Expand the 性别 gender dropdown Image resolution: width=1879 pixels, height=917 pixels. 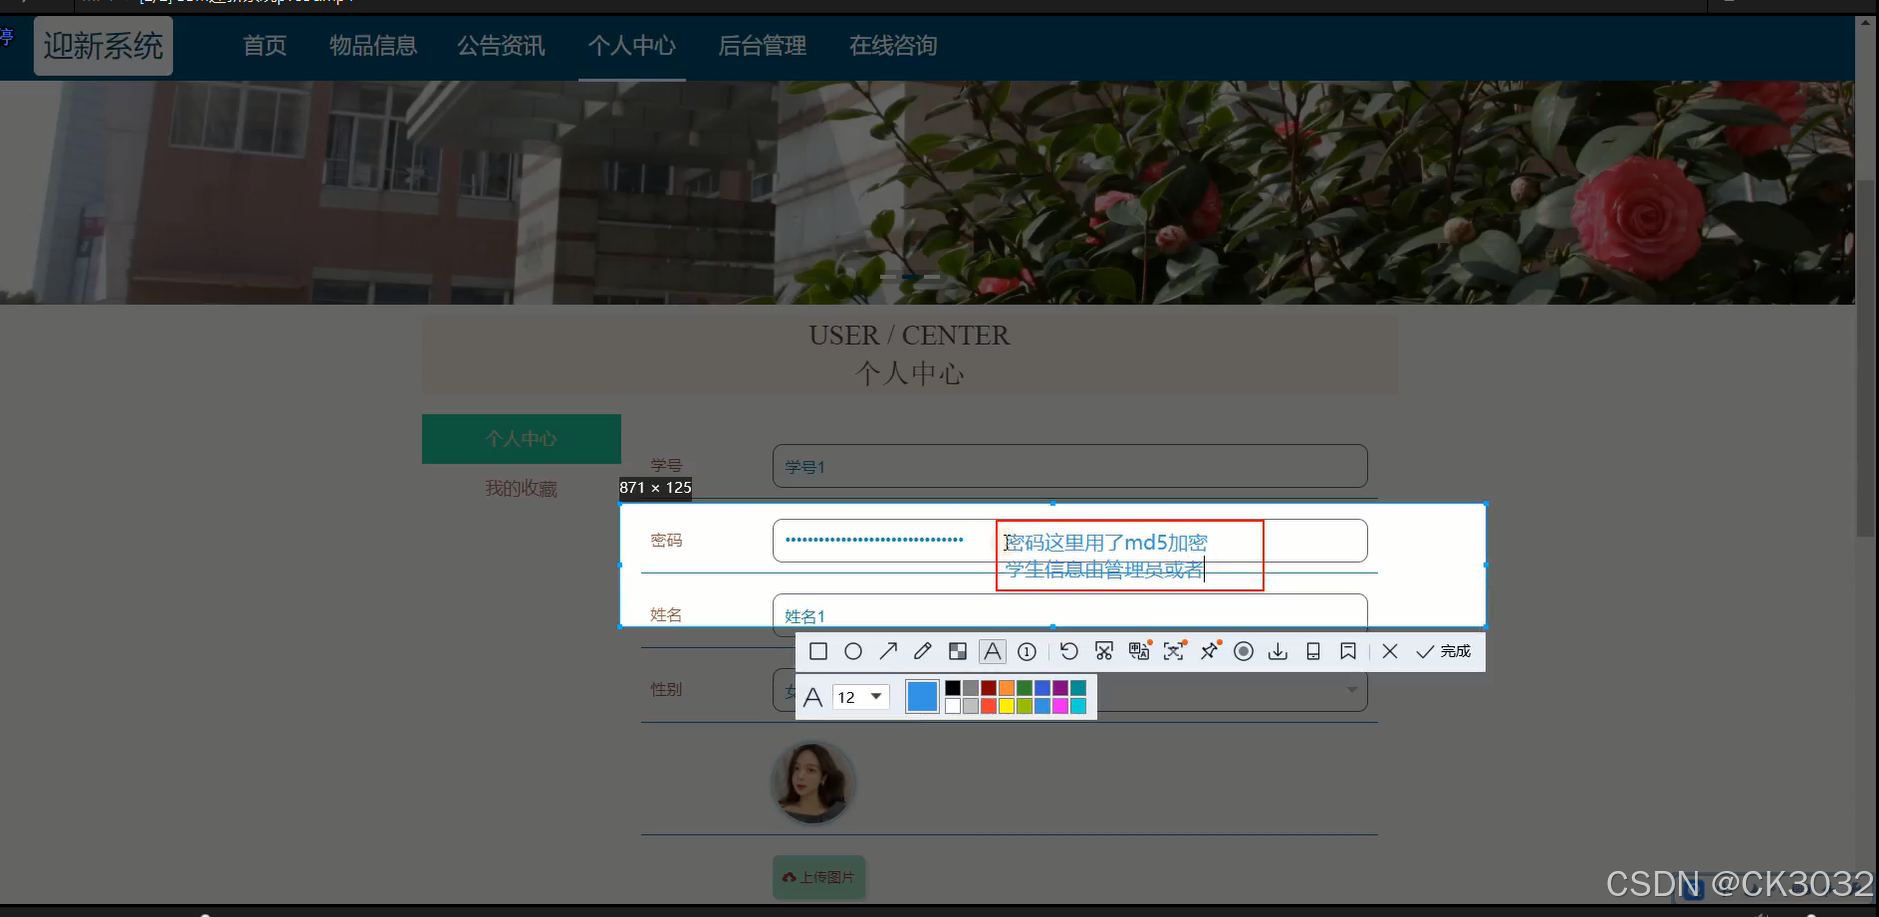(1351, 690)
